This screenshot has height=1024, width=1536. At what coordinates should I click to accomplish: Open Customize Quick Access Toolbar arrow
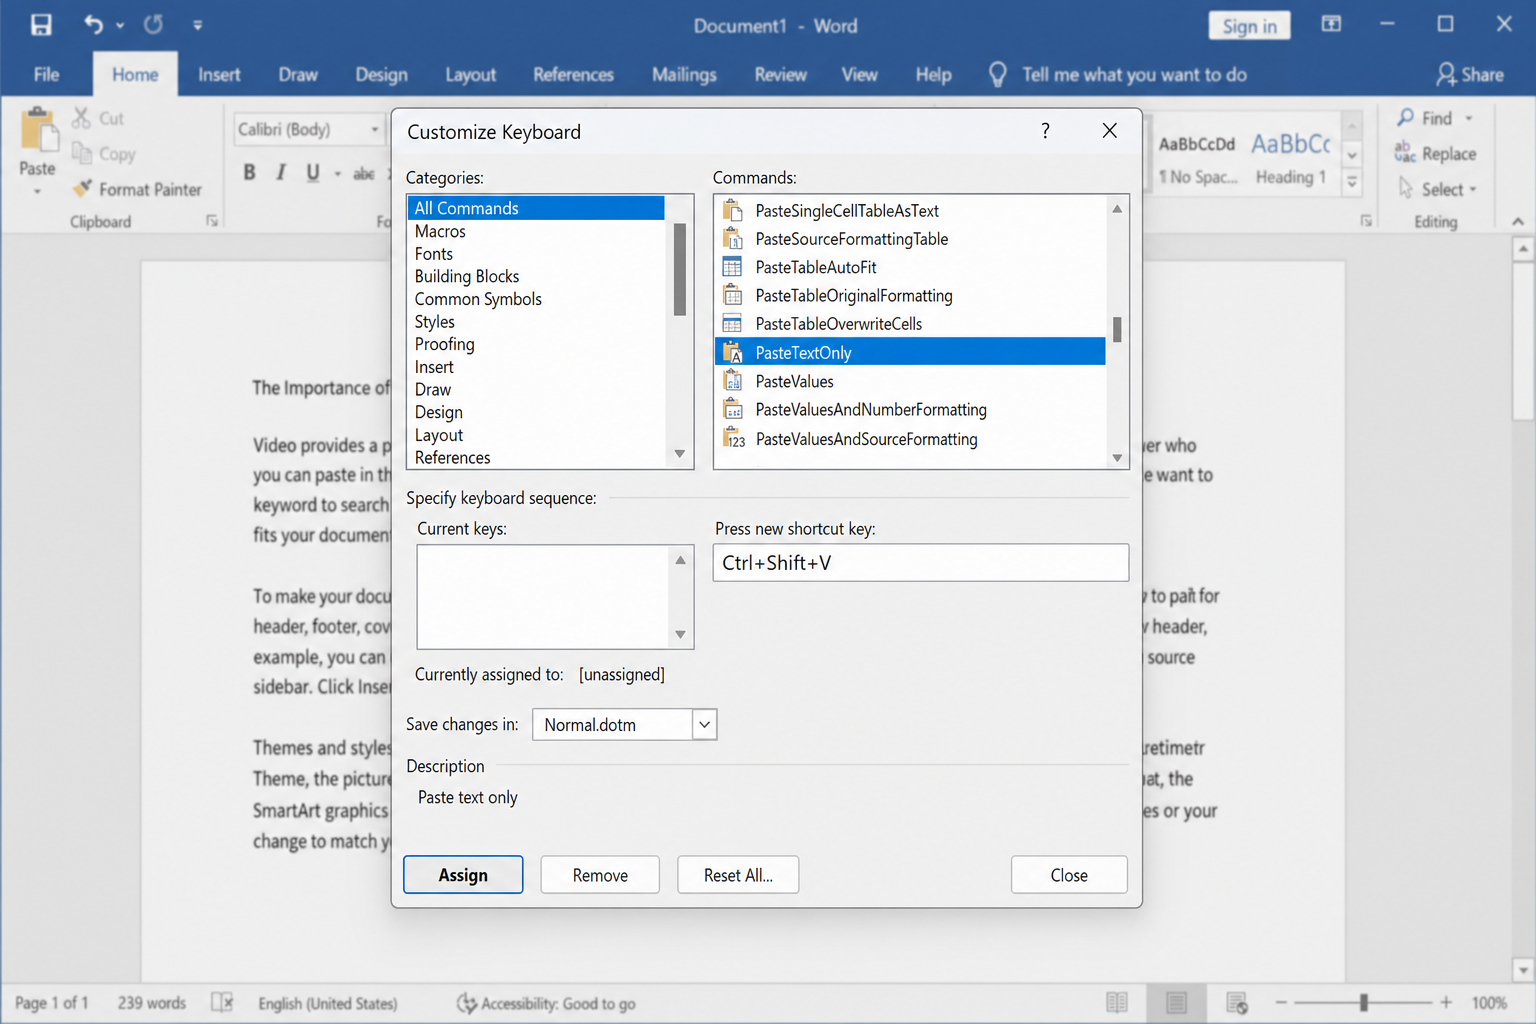click(197, 26)
